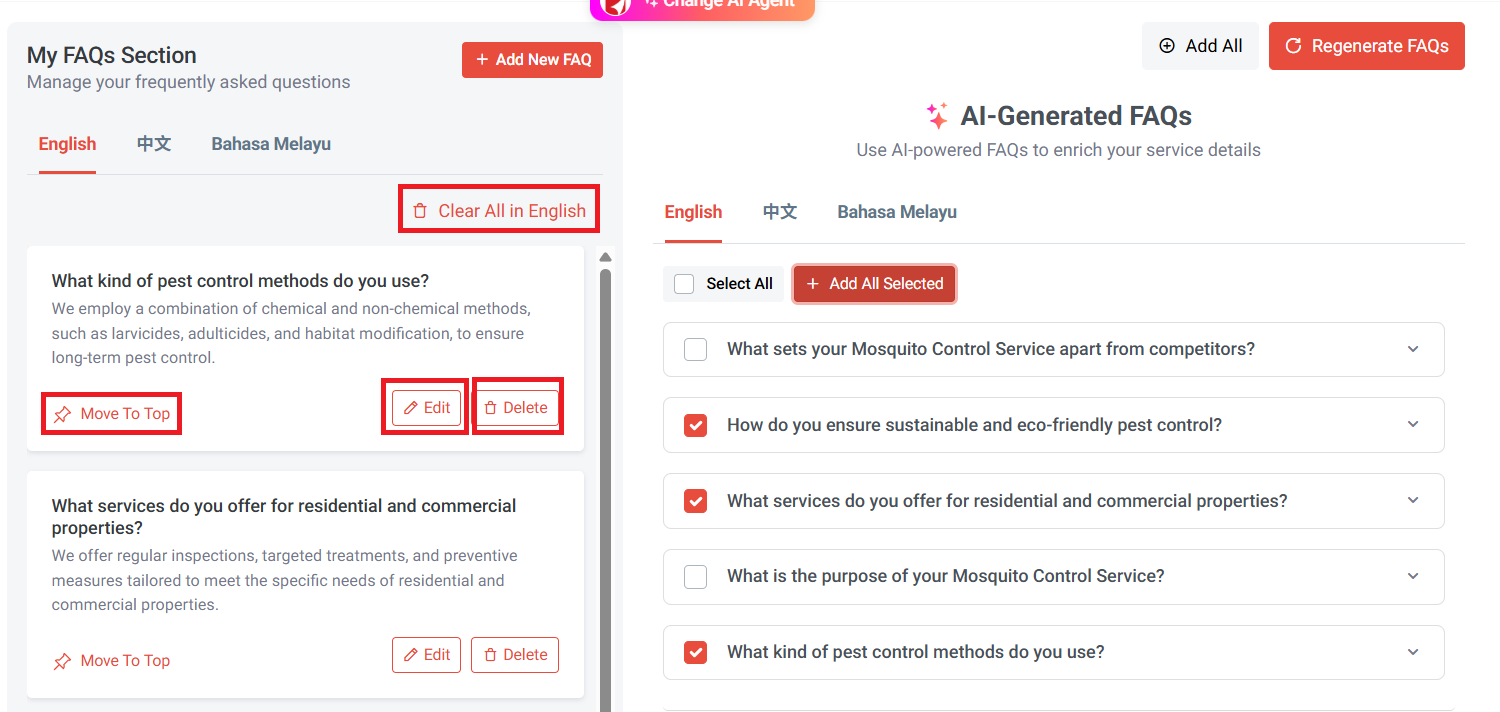Click the circled plus icon on Add All
This screenshot has height=712, width=1500.
1167,45
